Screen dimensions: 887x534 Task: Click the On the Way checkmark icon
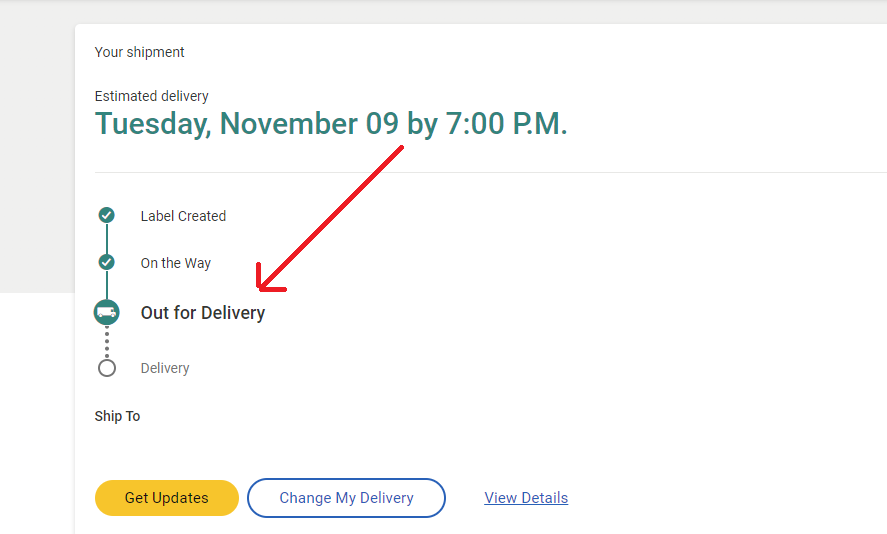coord(106,262)
